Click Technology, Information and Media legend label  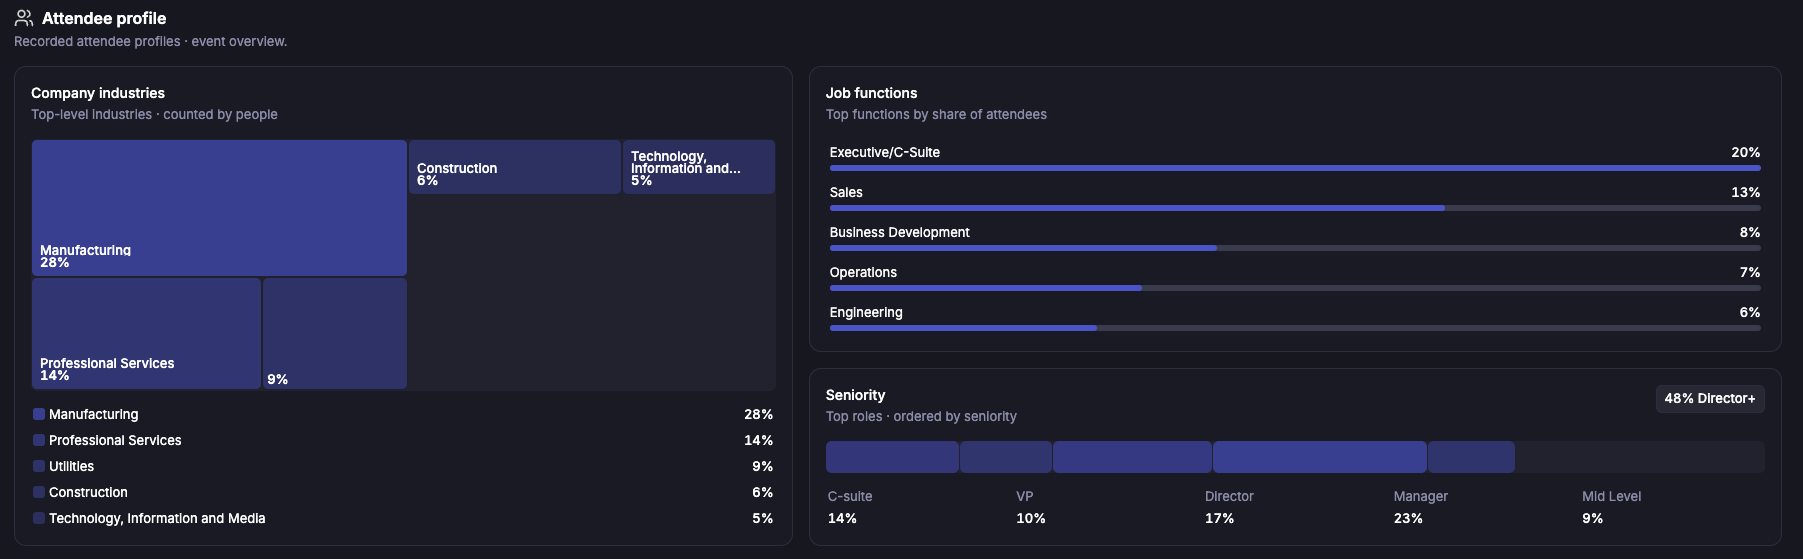157,518
